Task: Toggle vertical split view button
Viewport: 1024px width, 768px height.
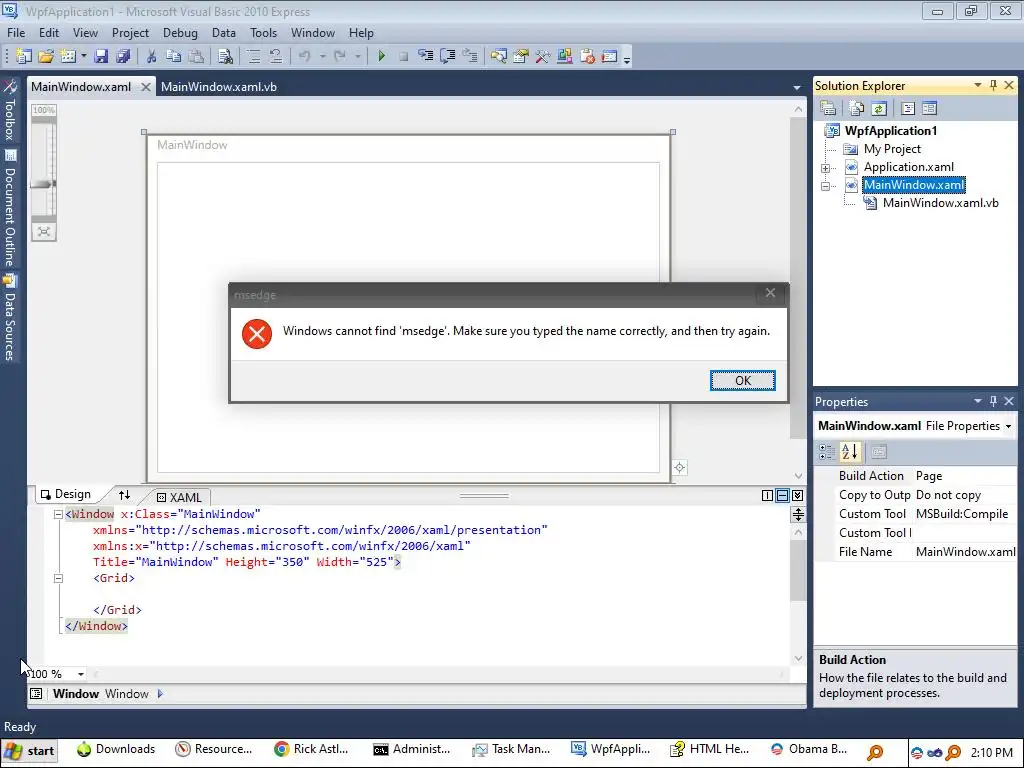Action: 767,496
